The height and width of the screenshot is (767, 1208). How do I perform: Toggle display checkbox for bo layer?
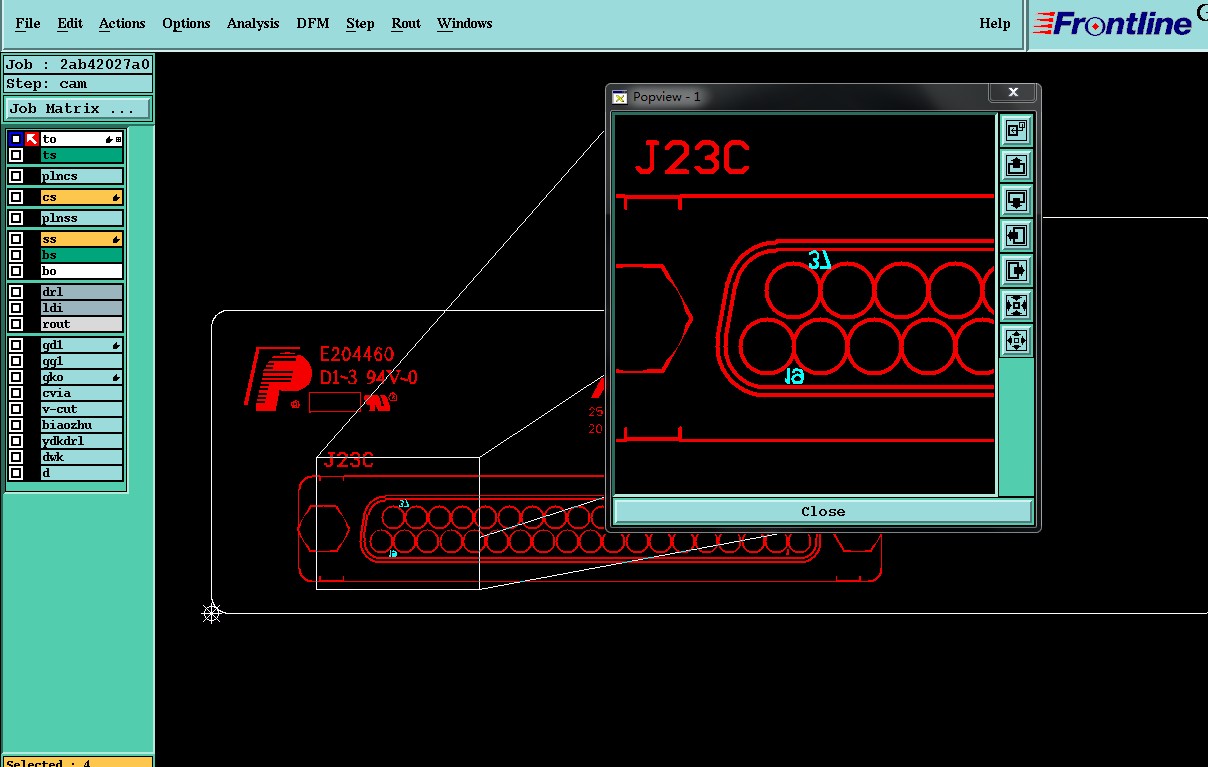[16, 271]
